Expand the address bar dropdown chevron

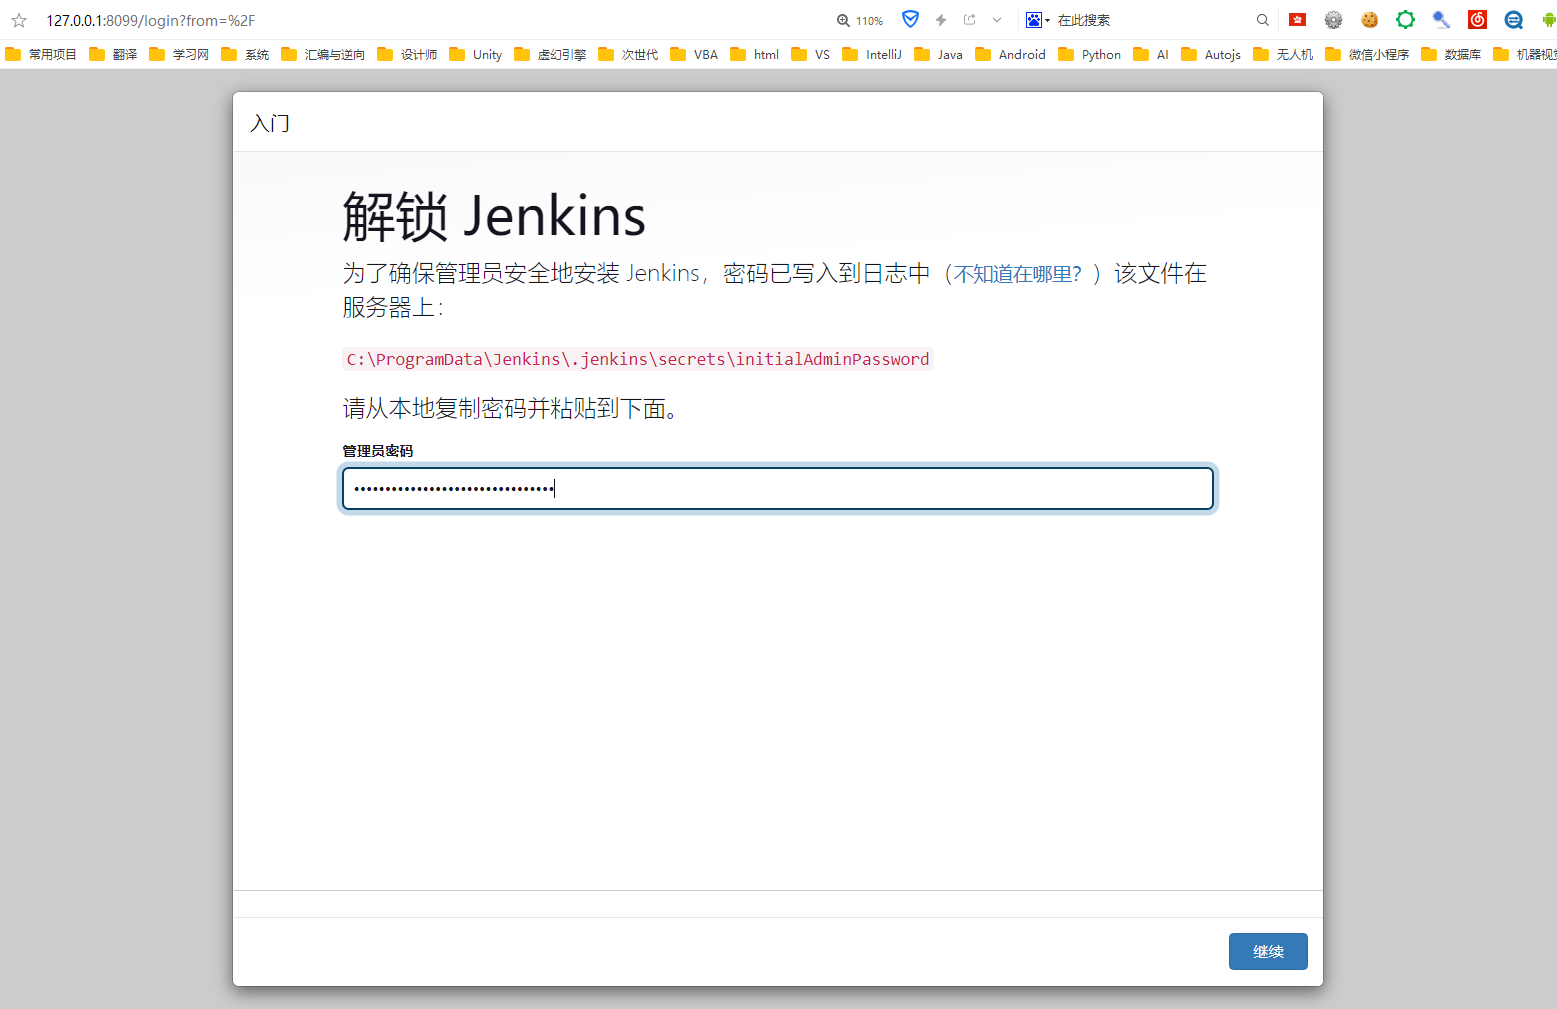(x=997, y=20)
